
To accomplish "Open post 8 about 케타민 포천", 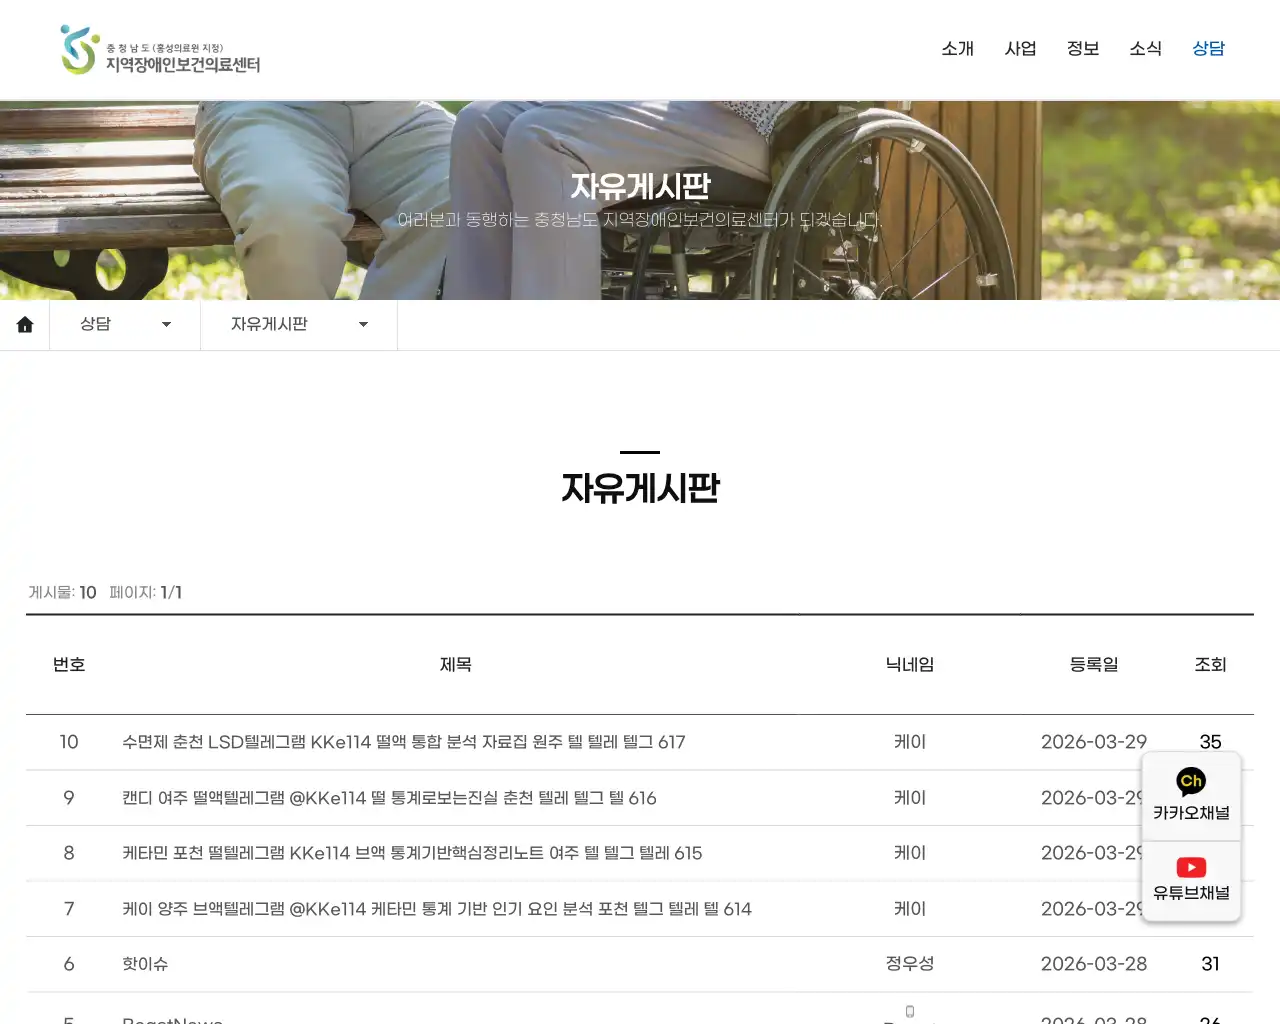I will pos(412,853).
